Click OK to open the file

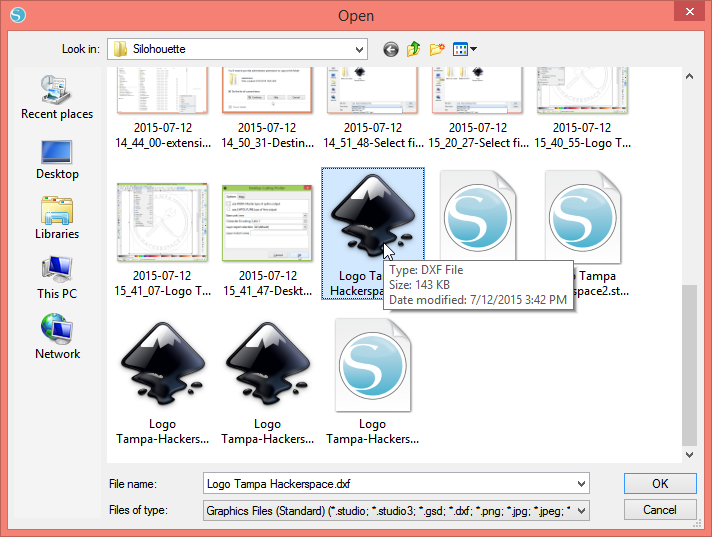pyautogui.click(x=660, y=483)
